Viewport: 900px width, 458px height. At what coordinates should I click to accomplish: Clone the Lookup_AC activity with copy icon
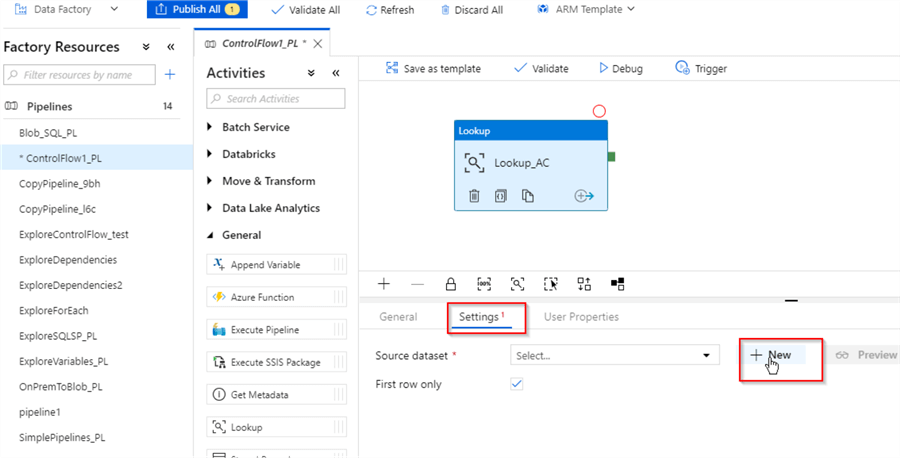pos(527,196)
